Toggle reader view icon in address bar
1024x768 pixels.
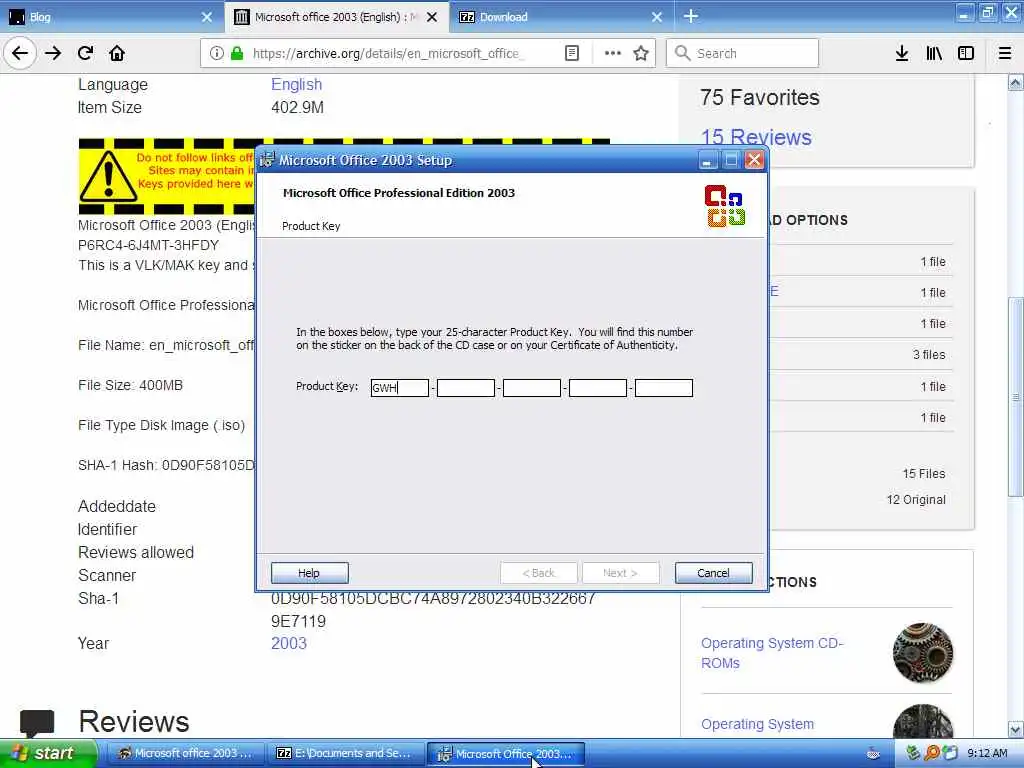(571, 53)
